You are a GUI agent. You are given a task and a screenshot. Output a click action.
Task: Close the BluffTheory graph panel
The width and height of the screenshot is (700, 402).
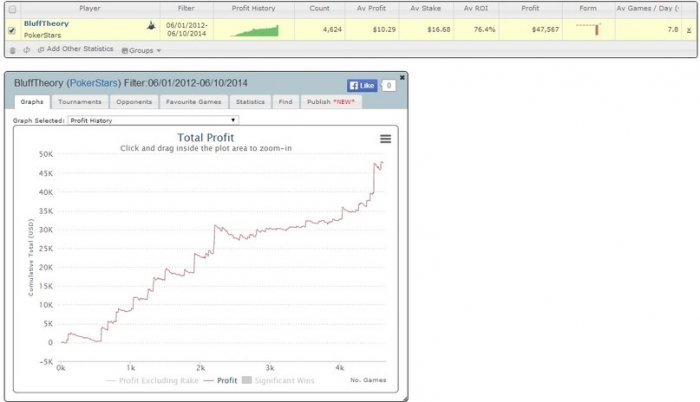click(x=402, y=77)
